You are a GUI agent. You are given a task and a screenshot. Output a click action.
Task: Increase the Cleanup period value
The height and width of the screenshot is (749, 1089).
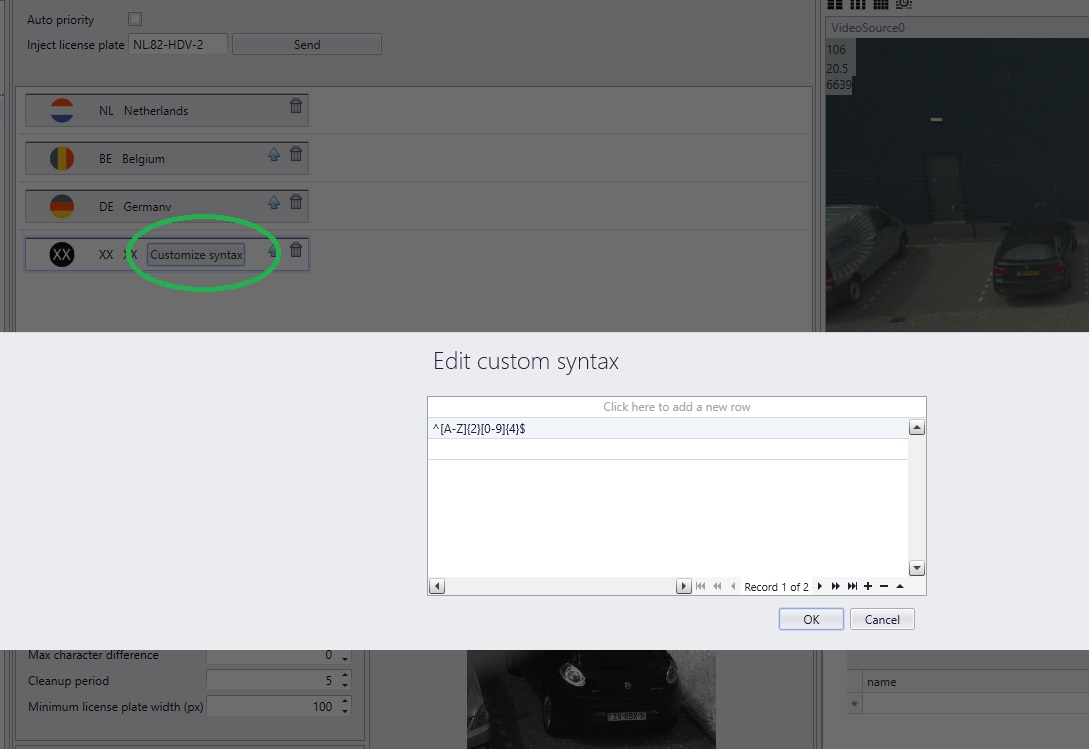[345, 676]
